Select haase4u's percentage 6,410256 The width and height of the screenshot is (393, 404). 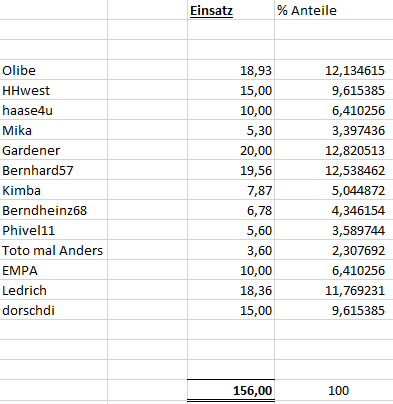334,110
